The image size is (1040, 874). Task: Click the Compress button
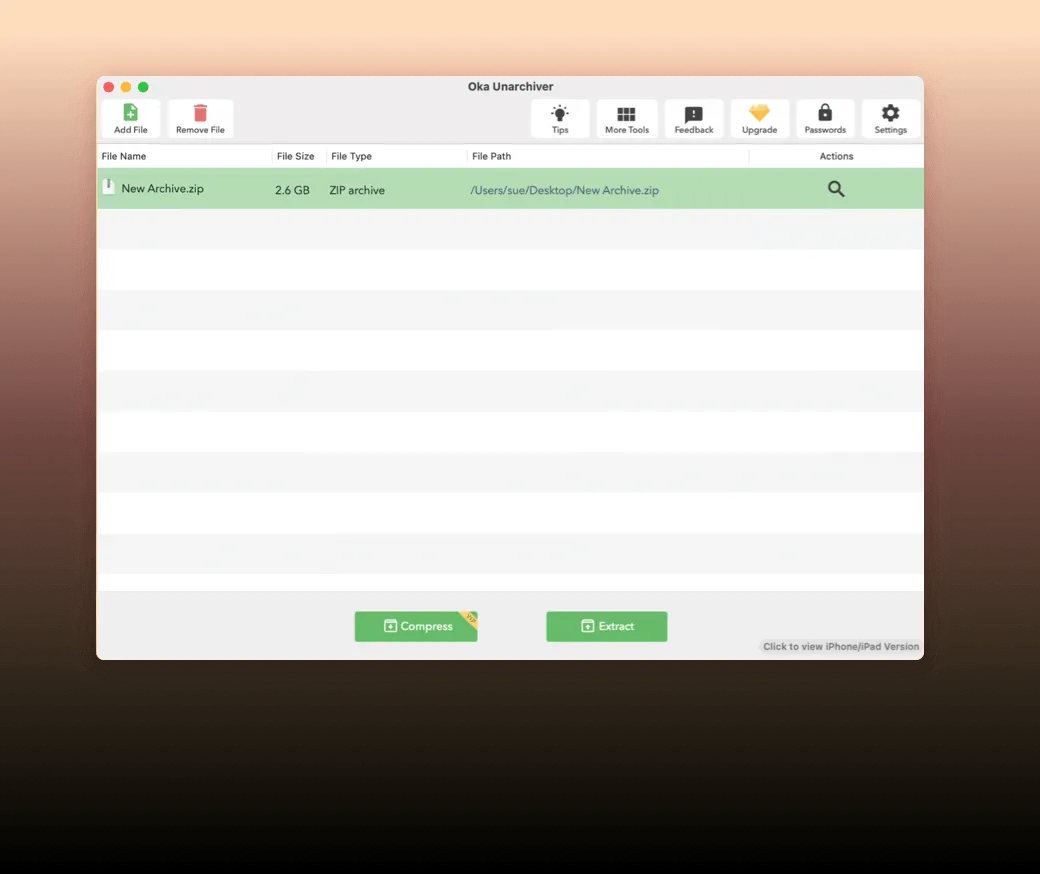tap(416, 626)
